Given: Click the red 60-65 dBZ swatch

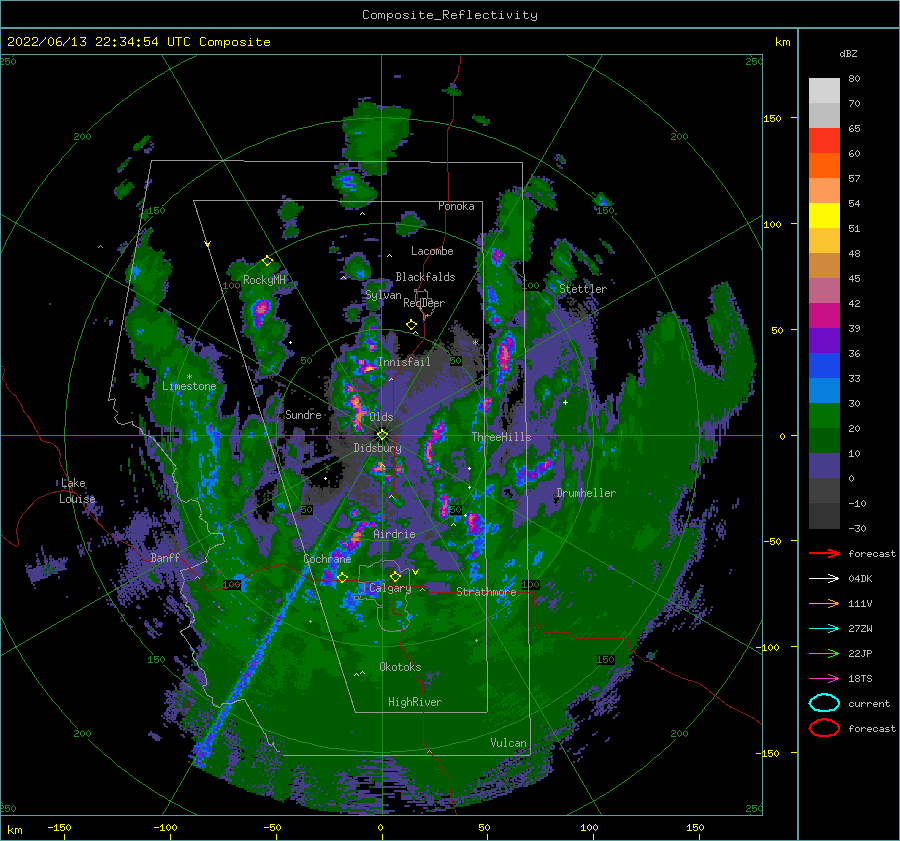Looking at the screenshot, I should pyautogui.click(x=824, y=141).
